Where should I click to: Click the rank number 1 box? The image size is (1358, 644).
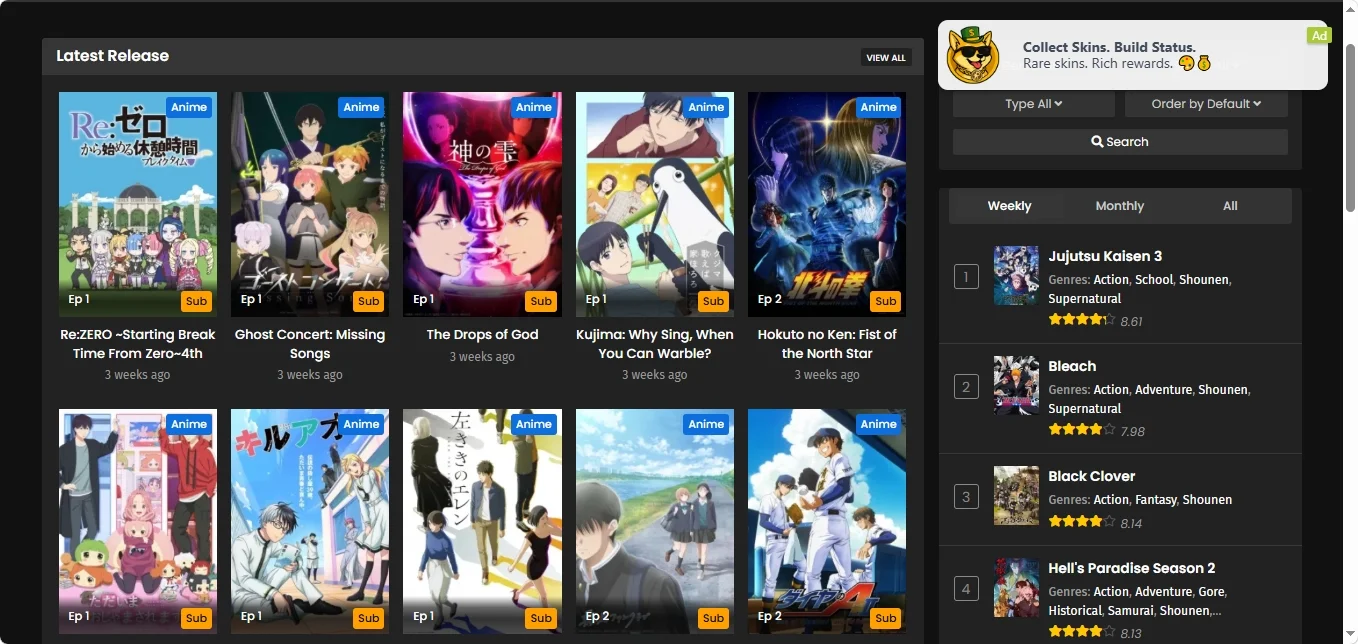coord(966,276)
